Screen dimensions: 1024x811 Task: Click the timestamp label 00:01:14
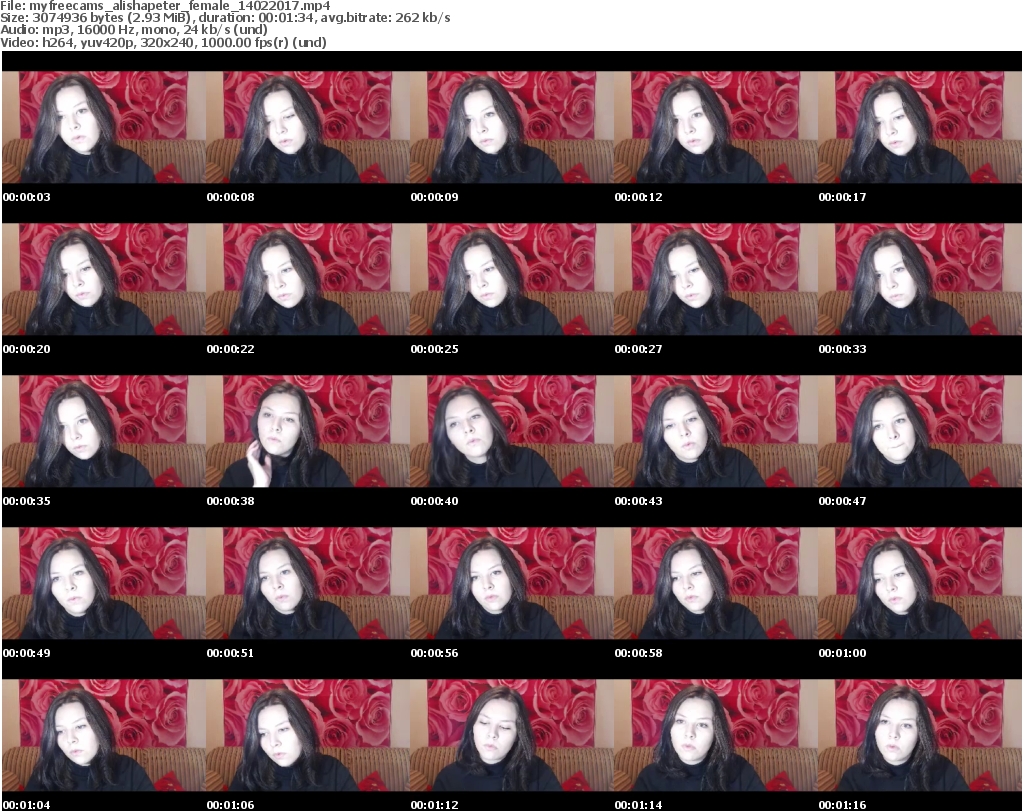(638, 805)
